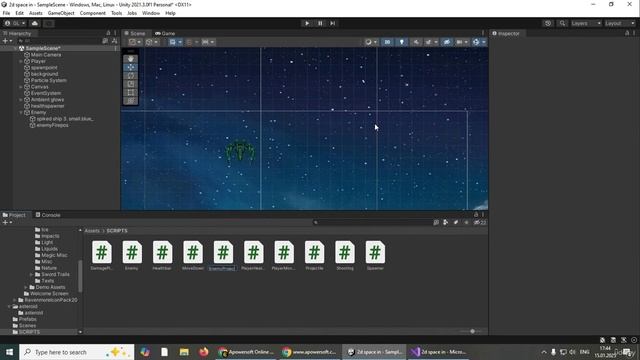Expand the Player object in Hierarchy
This screenshot has height=360, width=640.
point(21,61)
